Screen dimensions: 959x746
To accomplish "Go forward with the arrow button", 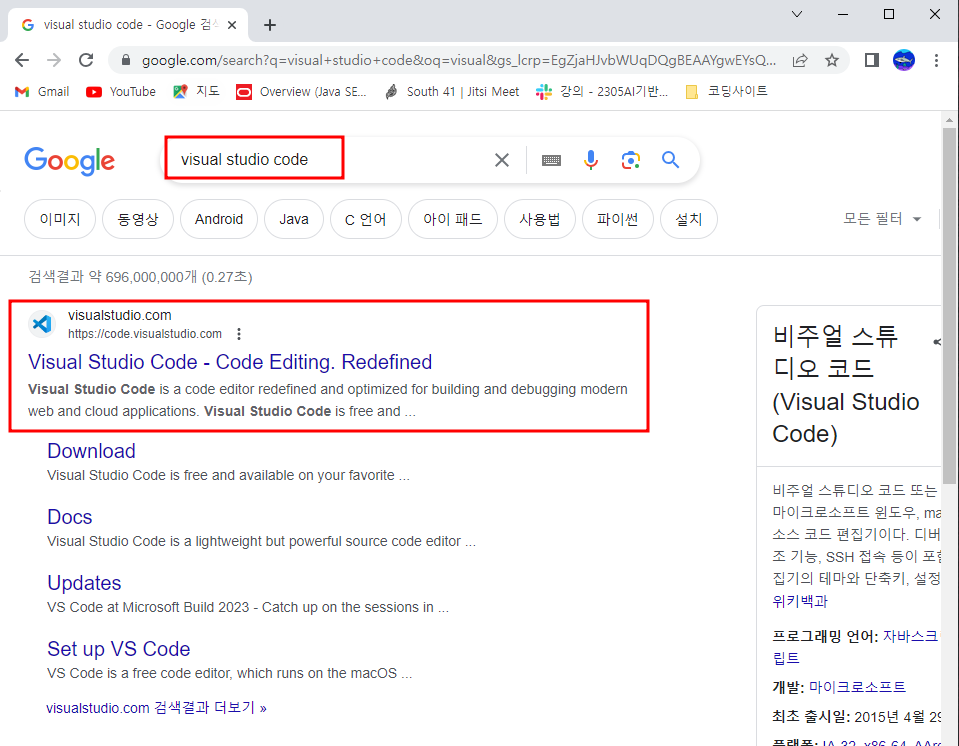I will coord(54,60).
